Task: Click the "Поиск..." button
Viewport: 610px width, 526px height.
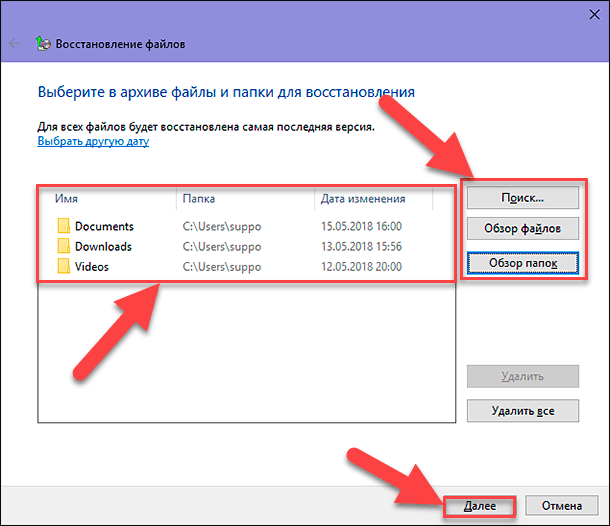Action: click(x=522, y=198)
